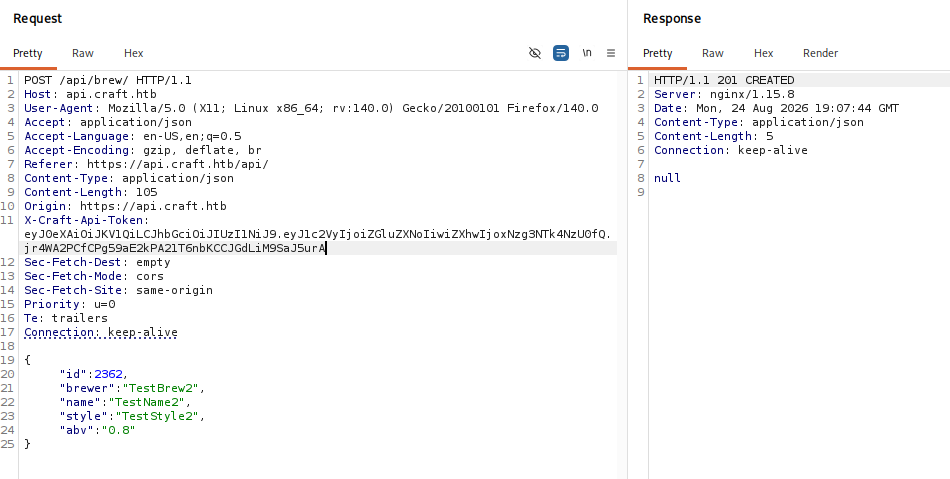Toggle the word wrap icon in Request
The image size is (950, 479).
point(561,53)
